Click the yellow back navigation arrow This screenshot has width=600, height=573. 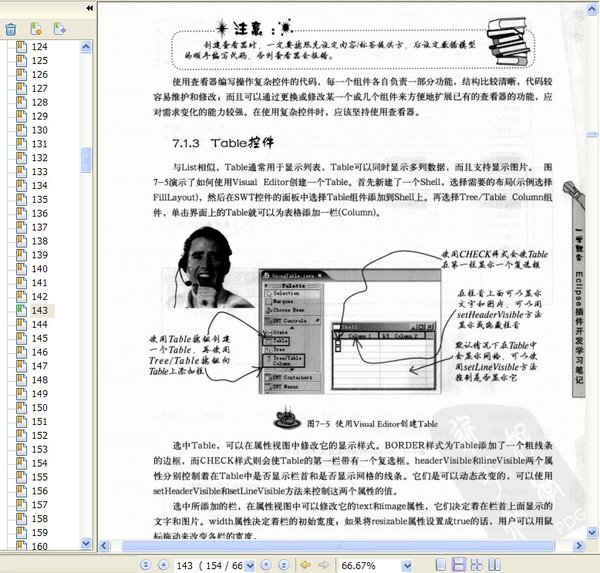(306, 565)
